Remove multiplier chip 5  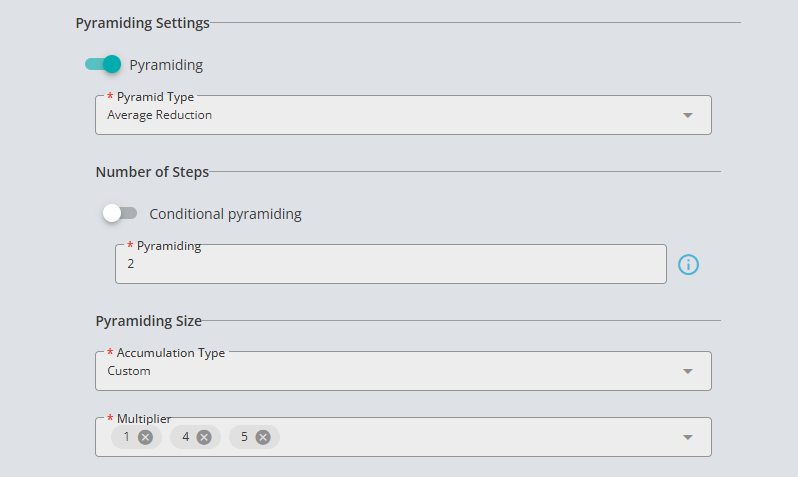tap(263, 437)
